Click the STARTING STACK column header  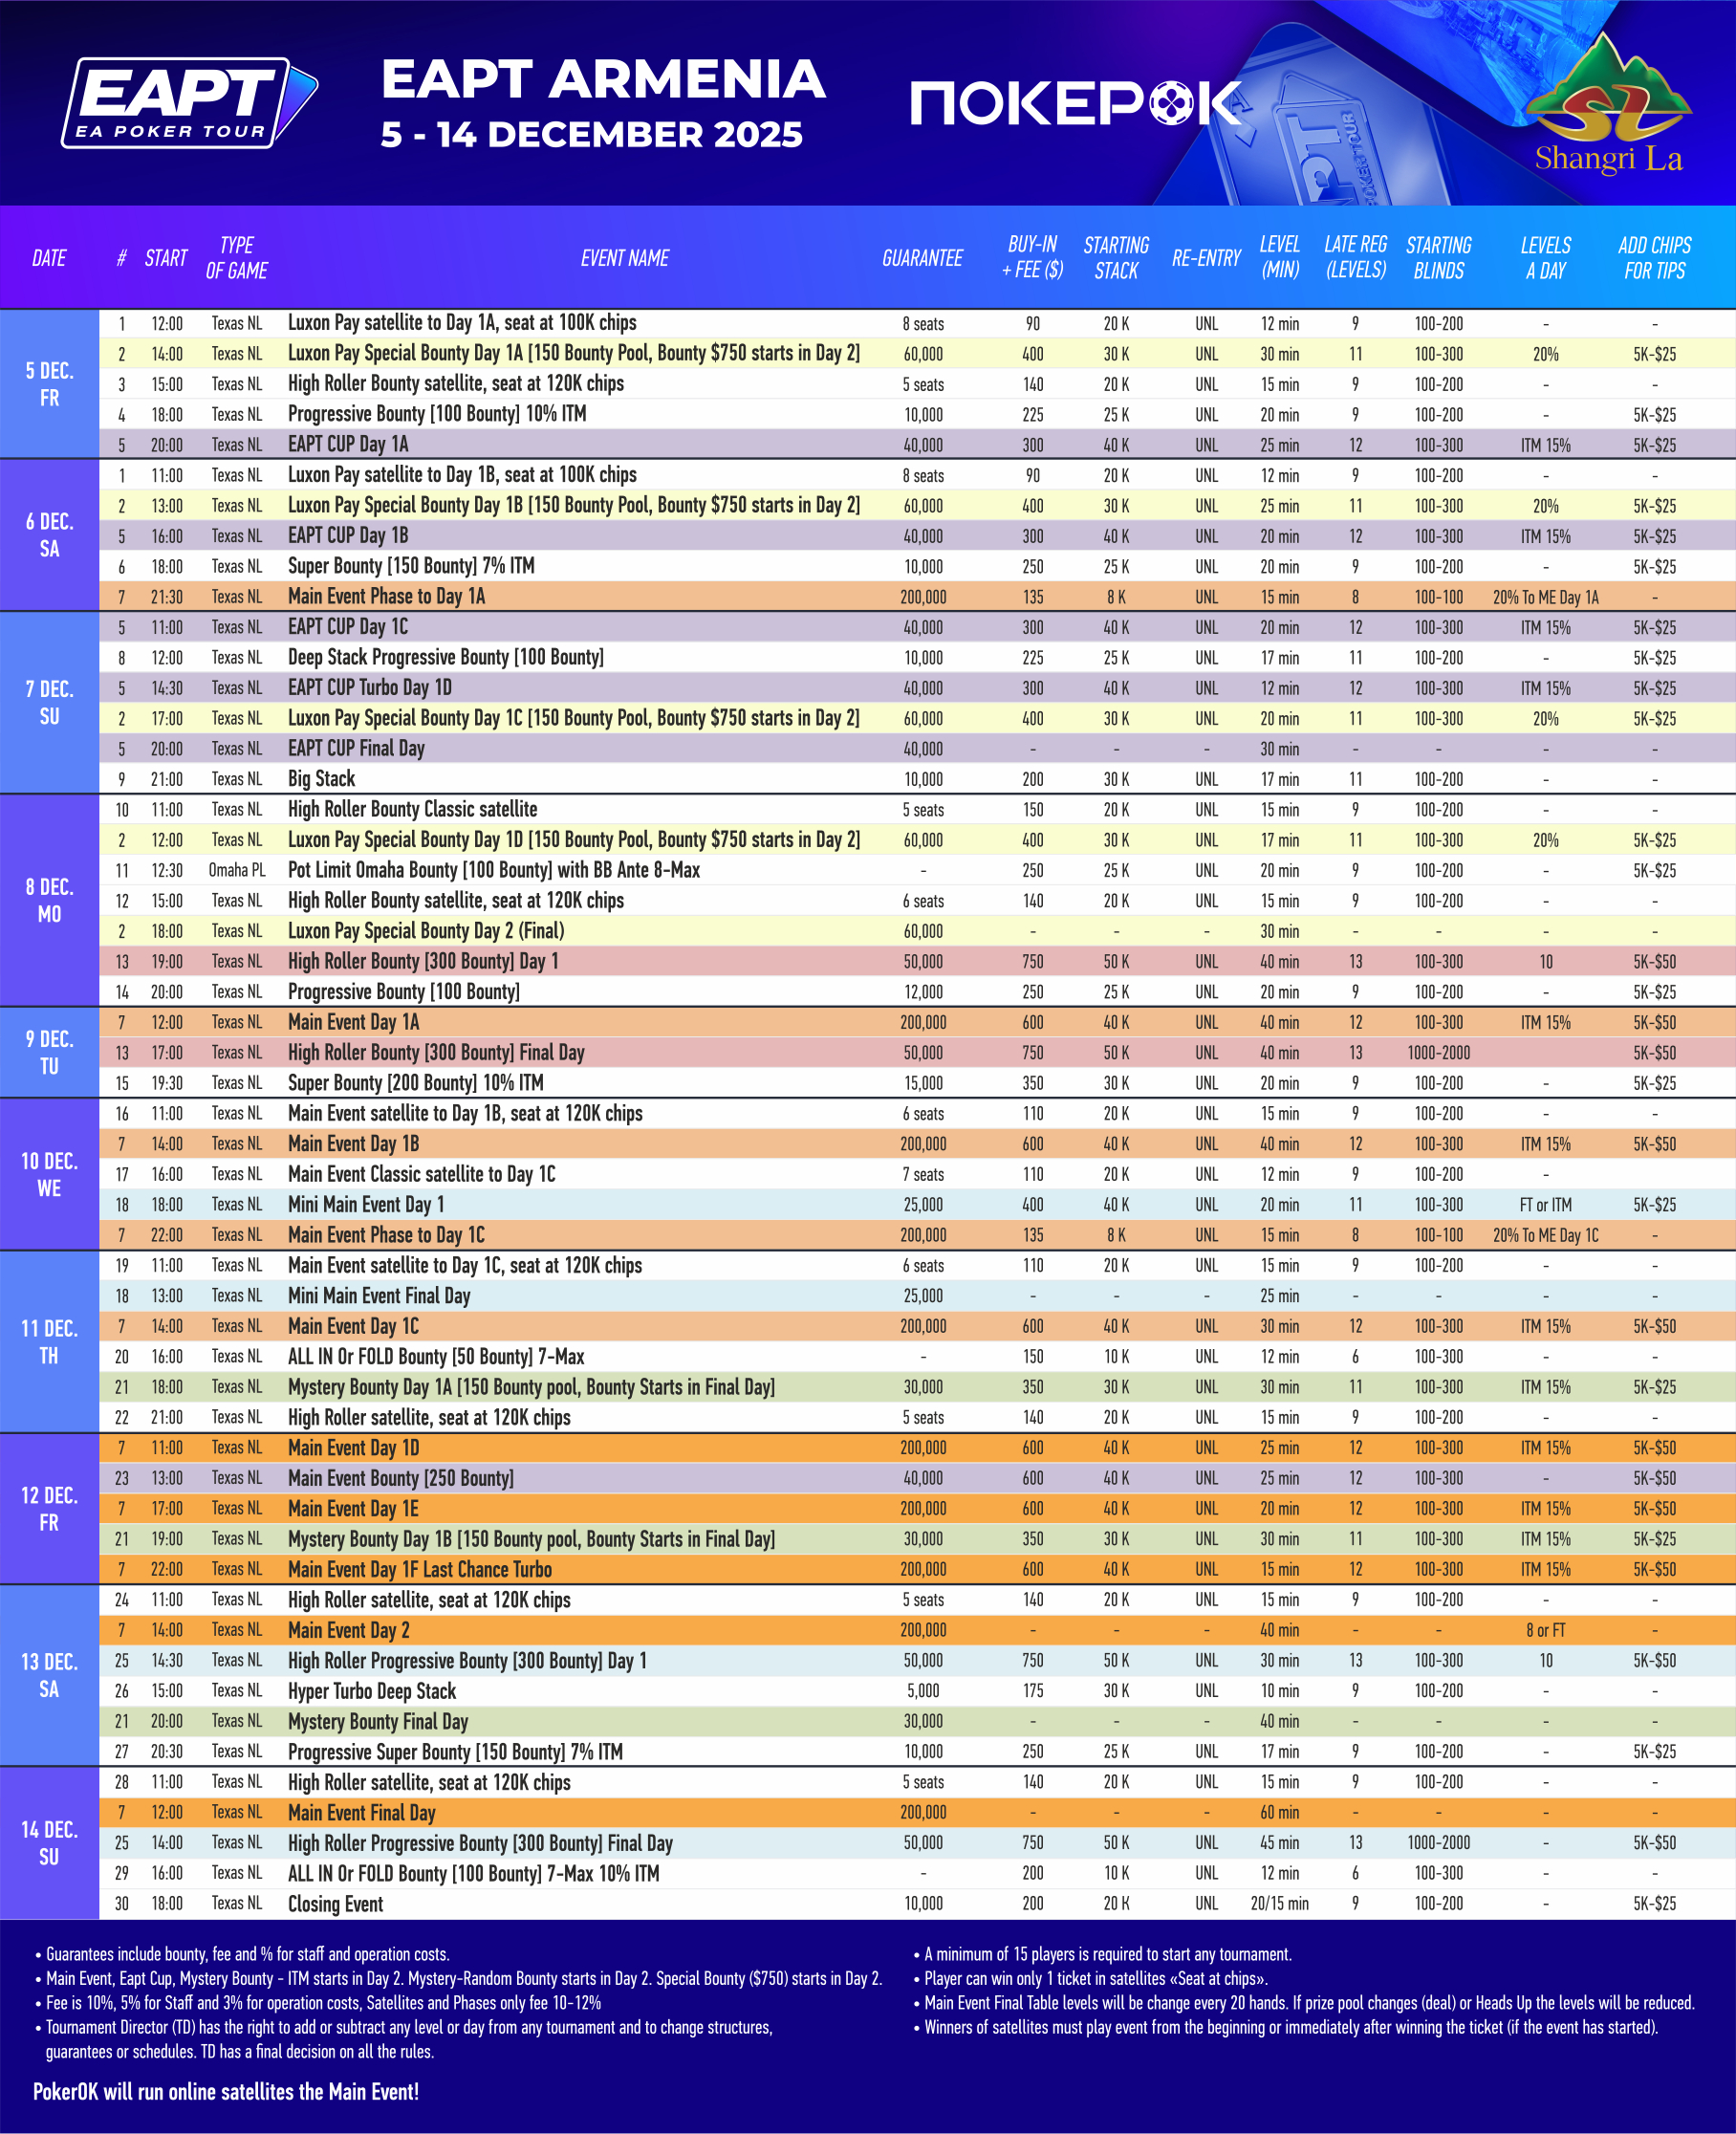point(1116,258)
